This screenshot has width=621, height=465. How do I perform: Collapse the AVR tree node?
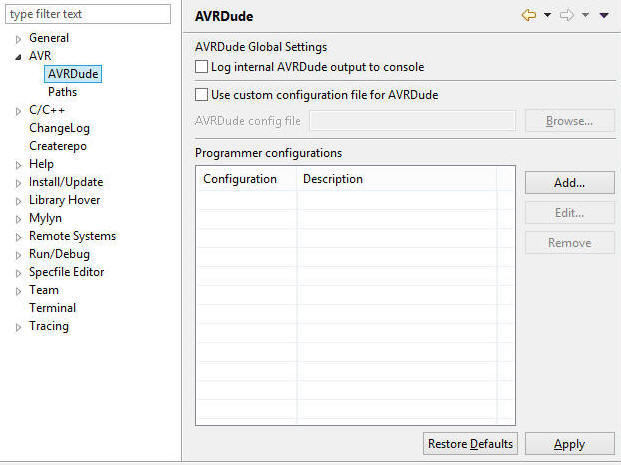pos(18,56)
